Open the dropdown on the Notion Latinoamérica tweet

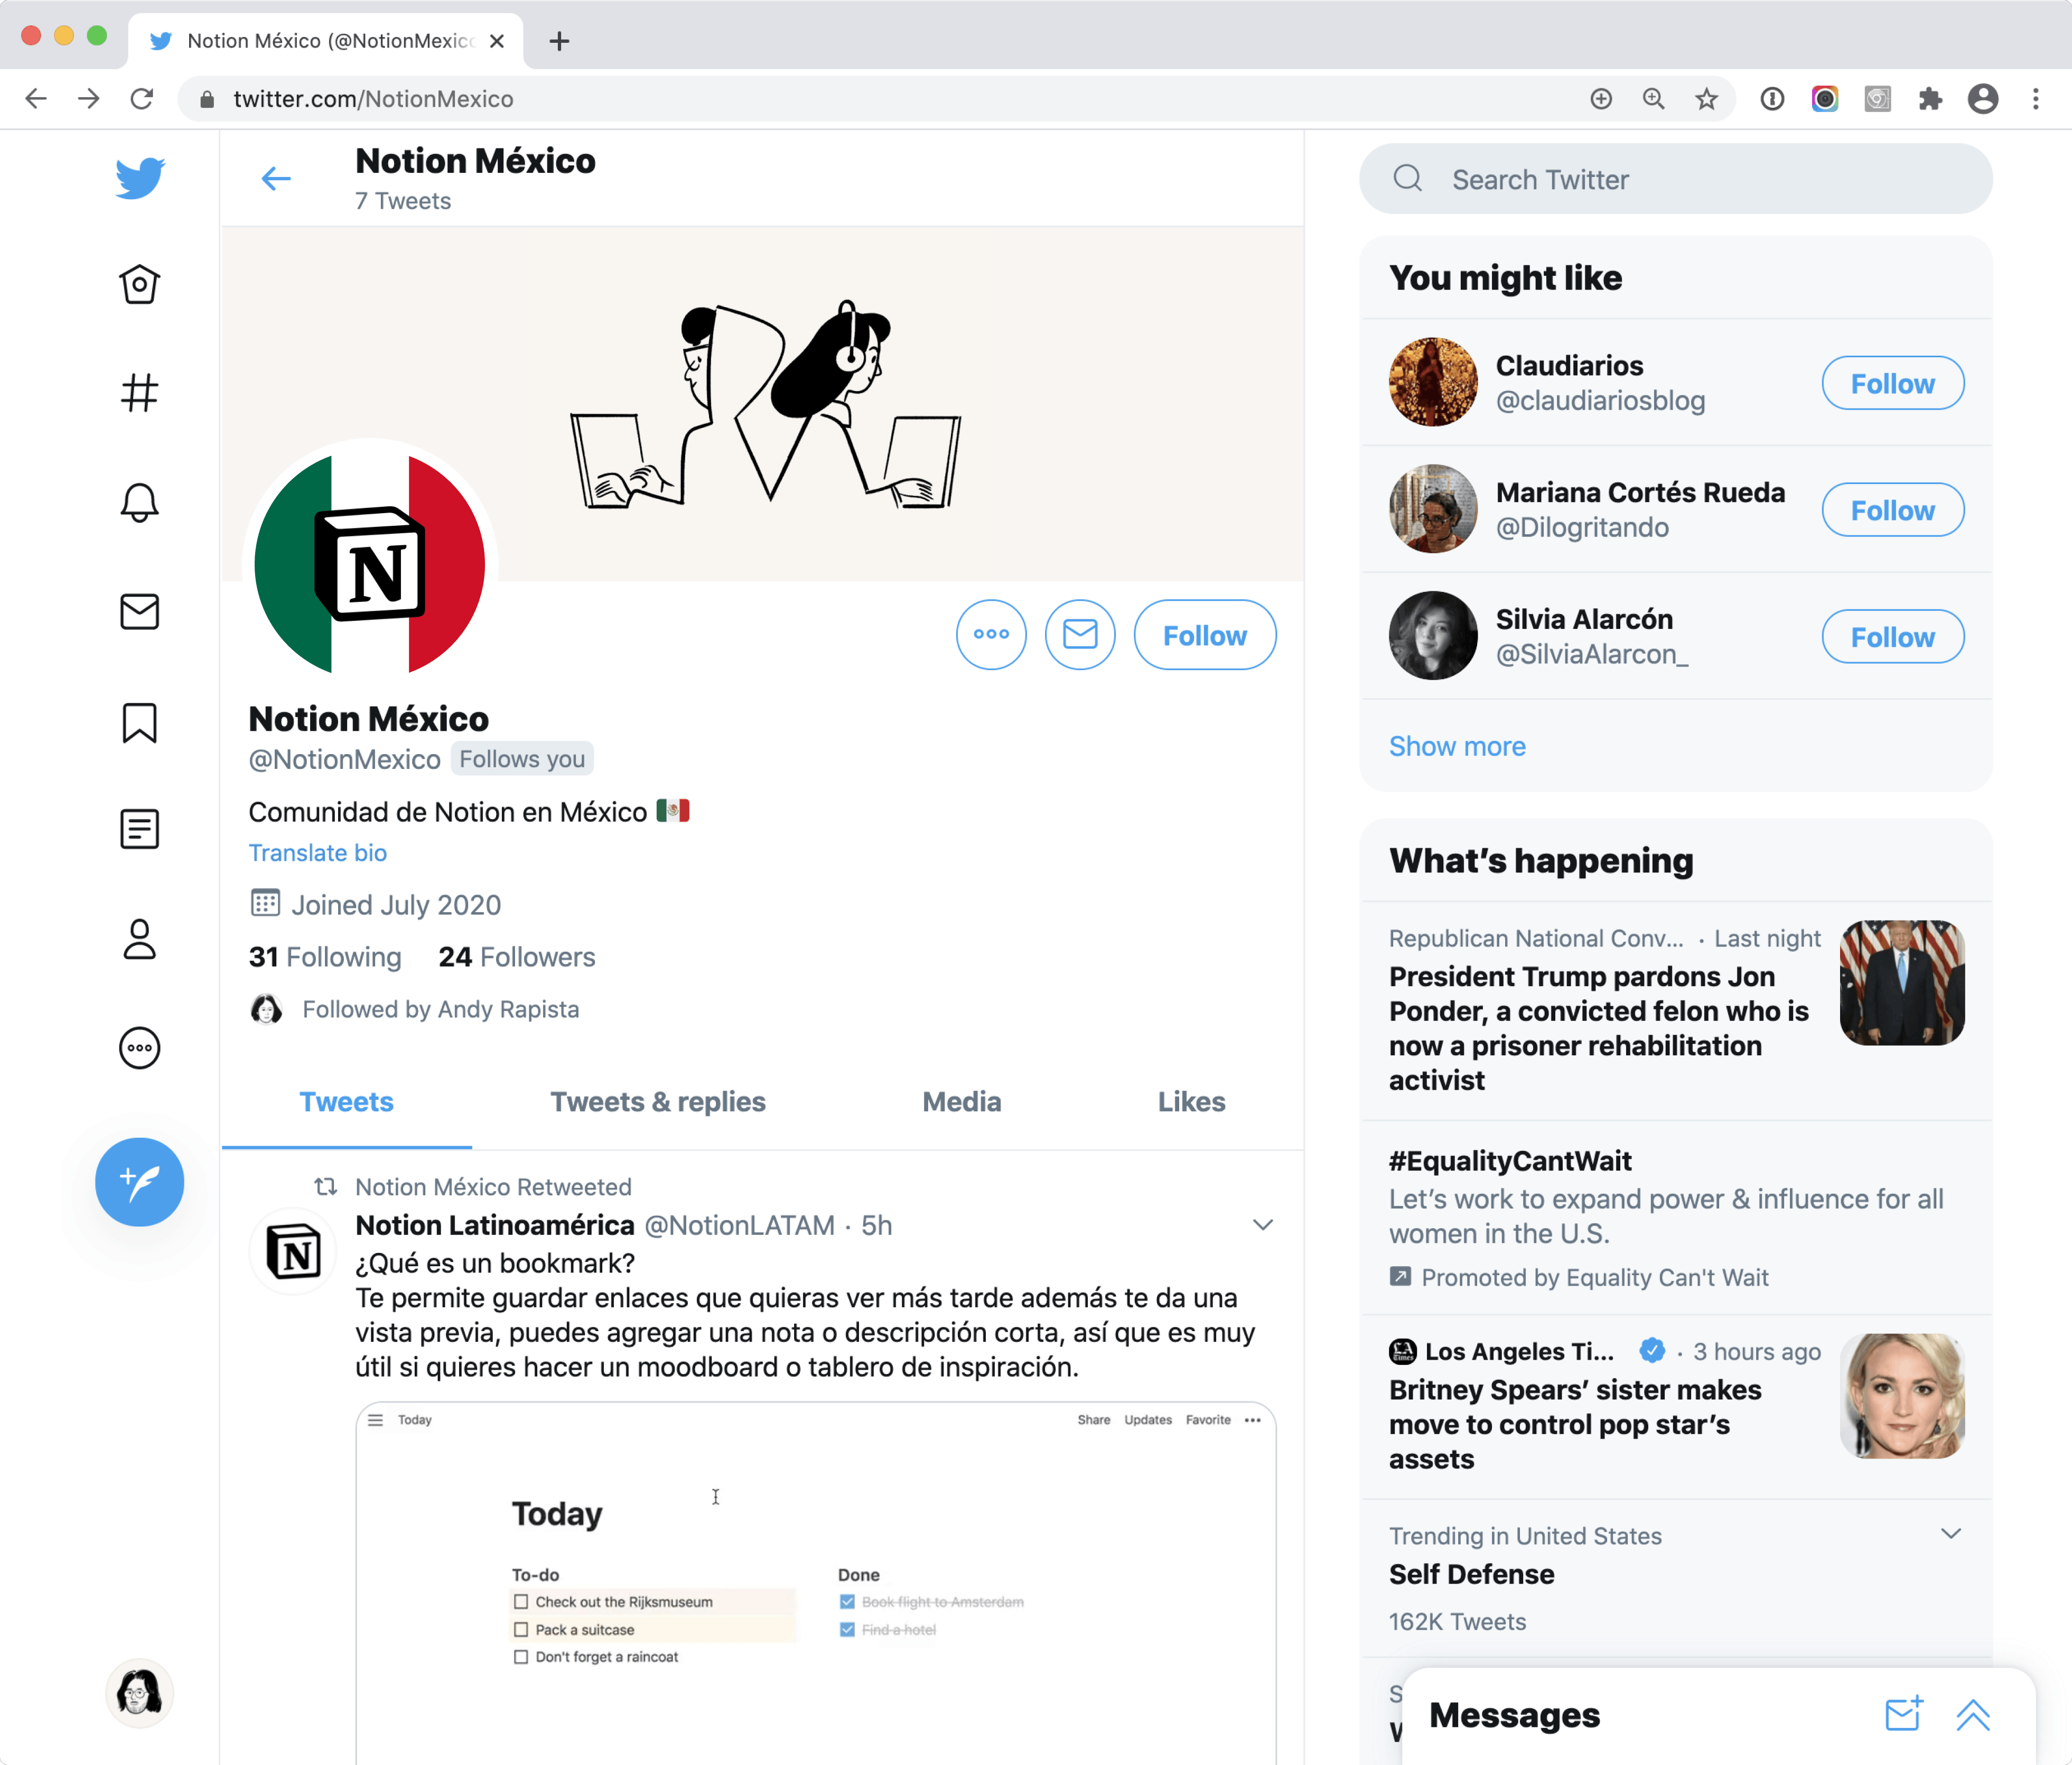tap(1263, 1224)
